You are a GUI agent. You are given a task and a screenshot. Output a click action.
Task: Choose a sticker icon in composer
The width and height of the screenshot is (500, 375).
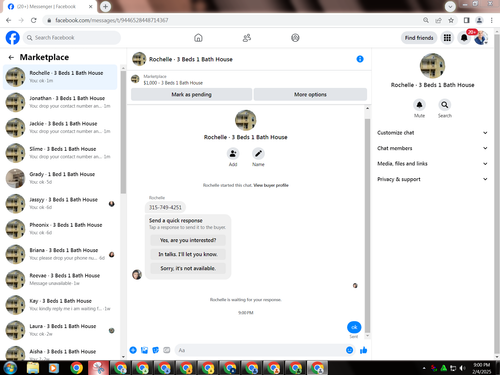coord(155,350)
